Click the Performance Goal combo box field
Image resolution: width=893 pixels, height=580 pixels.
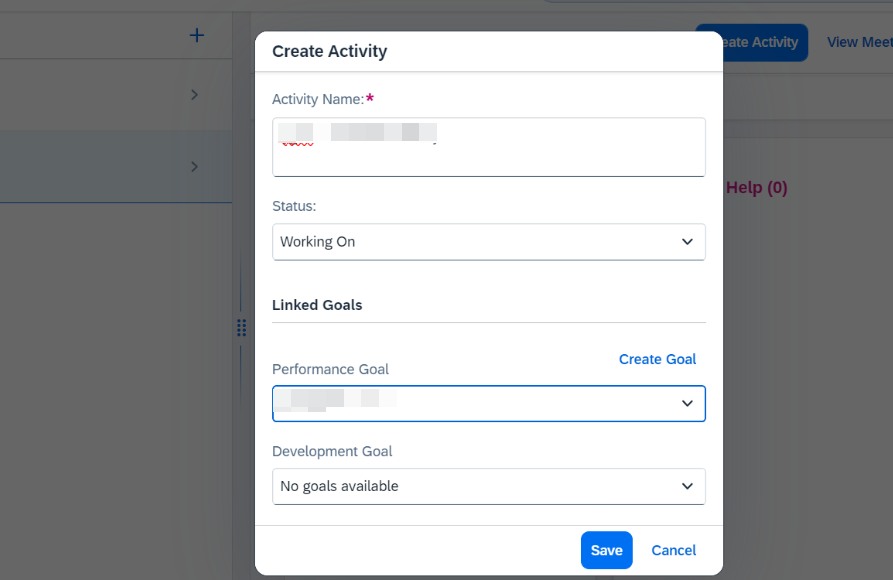click(489, 403)
